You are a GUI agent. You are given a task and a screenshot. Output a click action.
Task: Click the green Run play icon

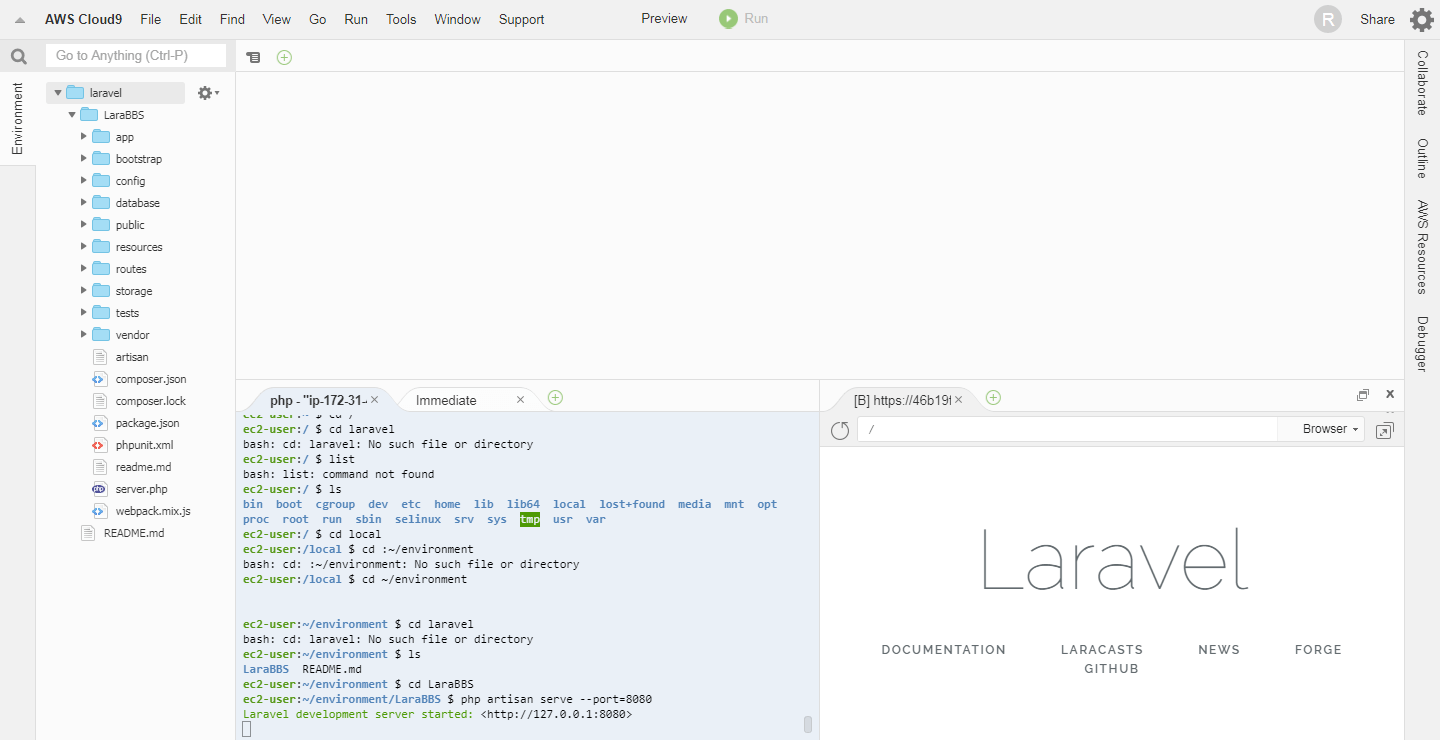pyautogui.click(x=728, y=19)
